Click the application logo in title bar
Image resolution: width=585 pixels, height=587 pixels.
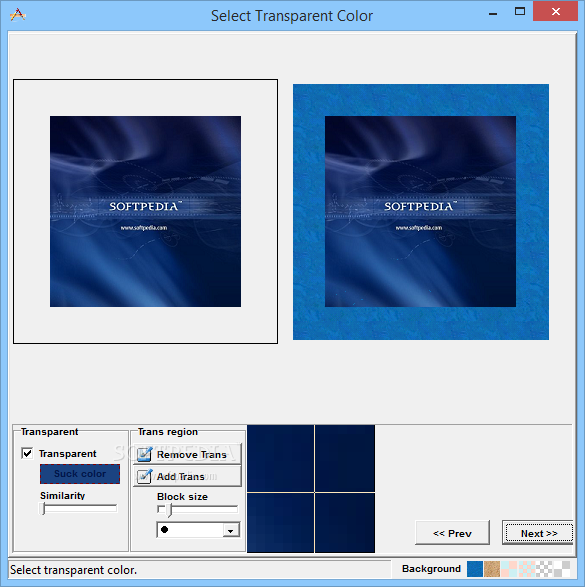coord(18,15)
